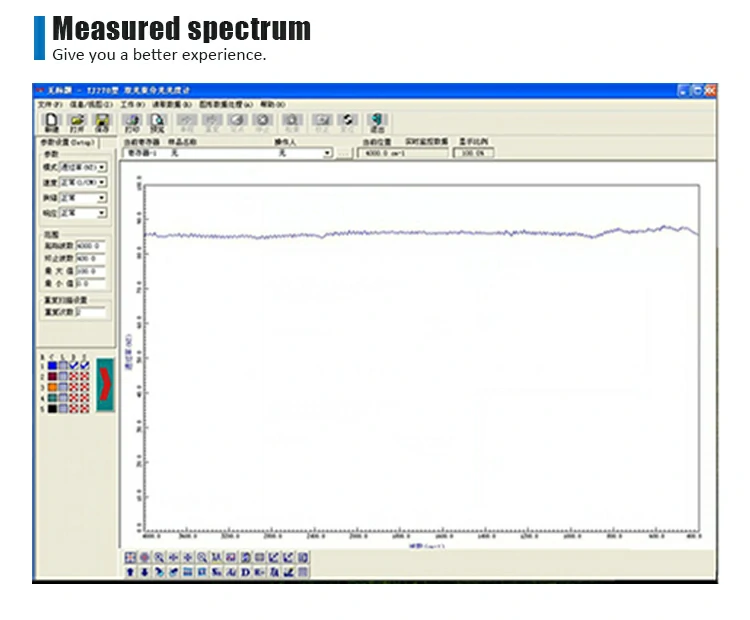The height and width of the screenshot is (620, 750).
Task: Click the ellipsis button beside register combo box
Action: coord(343,154)
